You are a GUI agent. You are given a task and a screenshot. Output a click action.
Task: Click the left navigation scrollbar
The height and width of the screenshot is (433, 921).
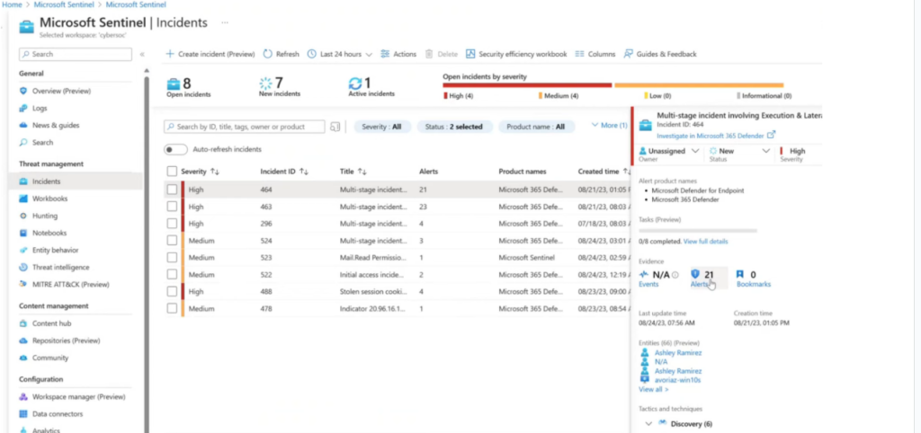tap(147, 253)
